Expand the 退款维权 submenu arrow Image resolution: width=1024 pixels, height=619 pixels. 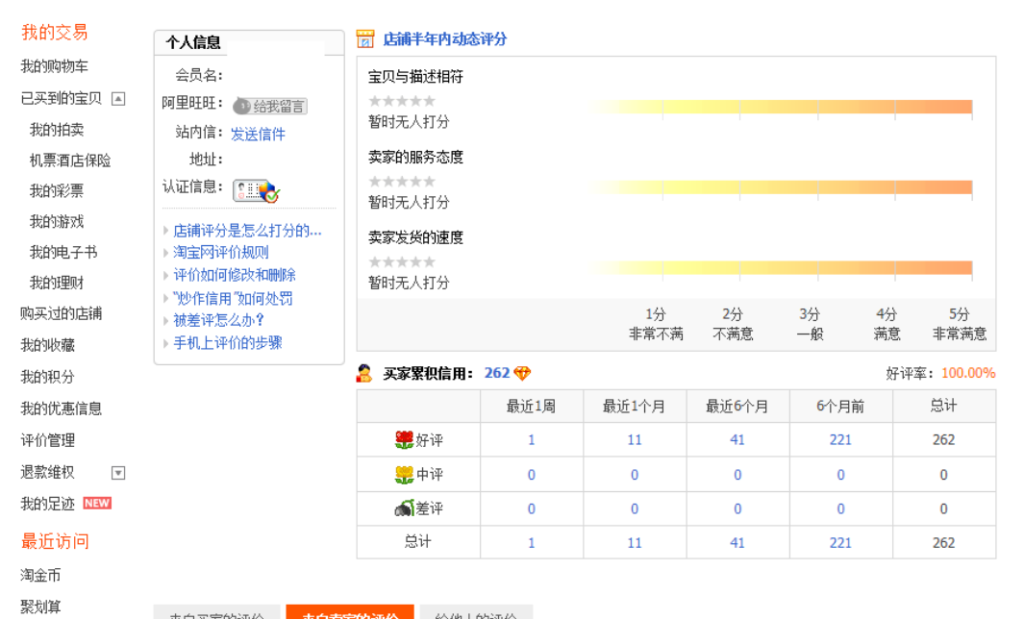pos(118,473)
